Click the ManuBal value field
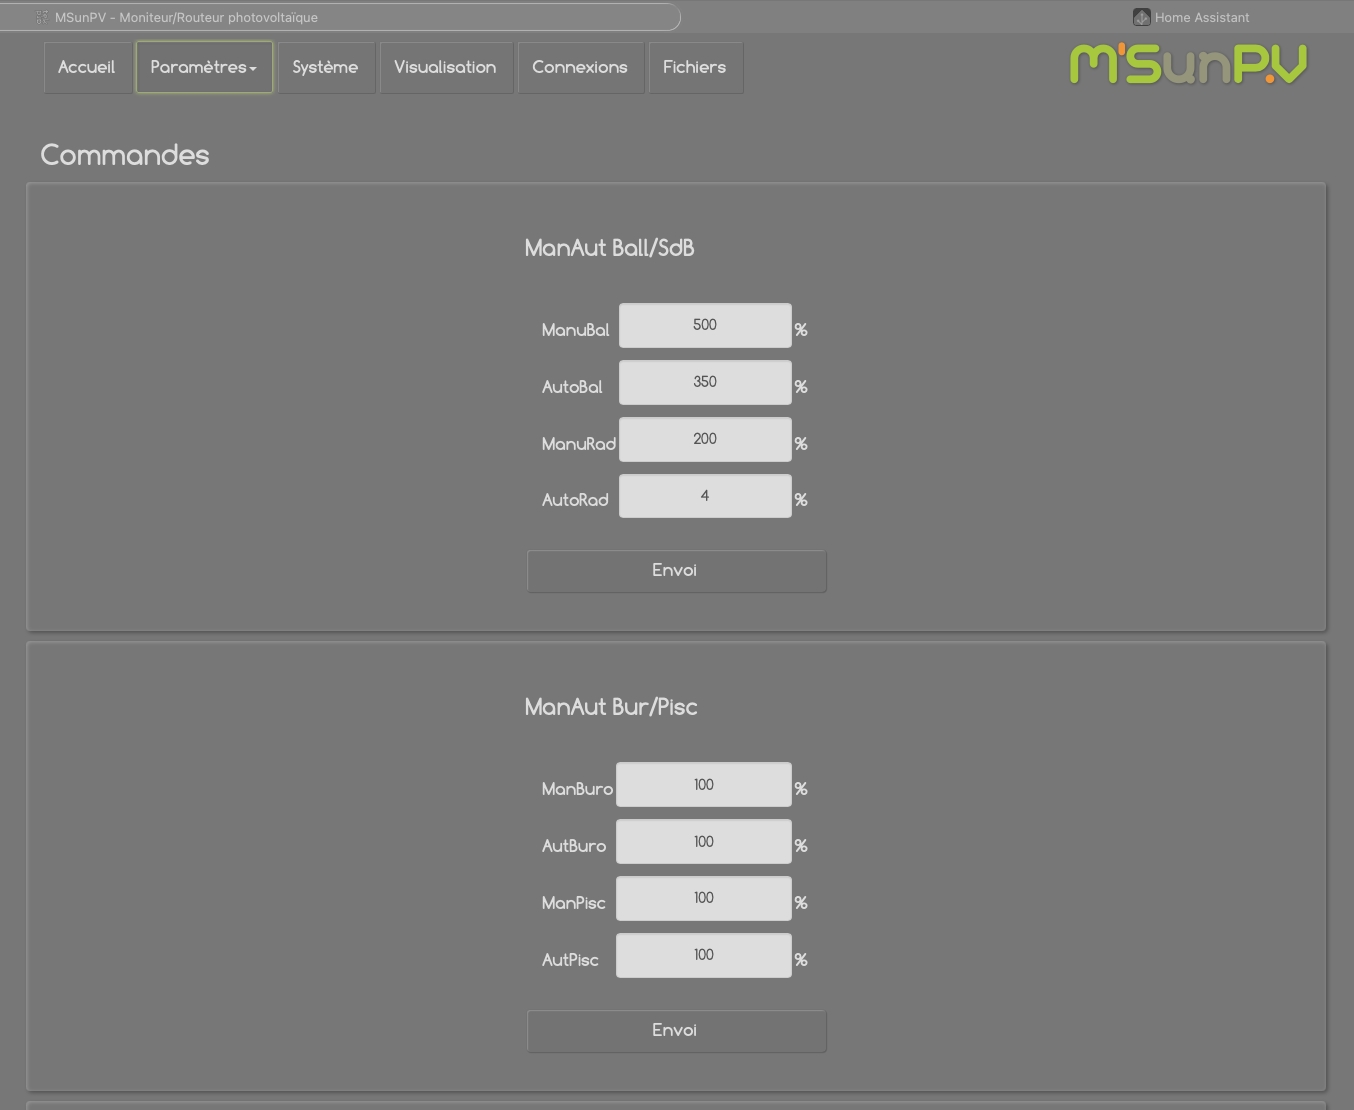 705,325
